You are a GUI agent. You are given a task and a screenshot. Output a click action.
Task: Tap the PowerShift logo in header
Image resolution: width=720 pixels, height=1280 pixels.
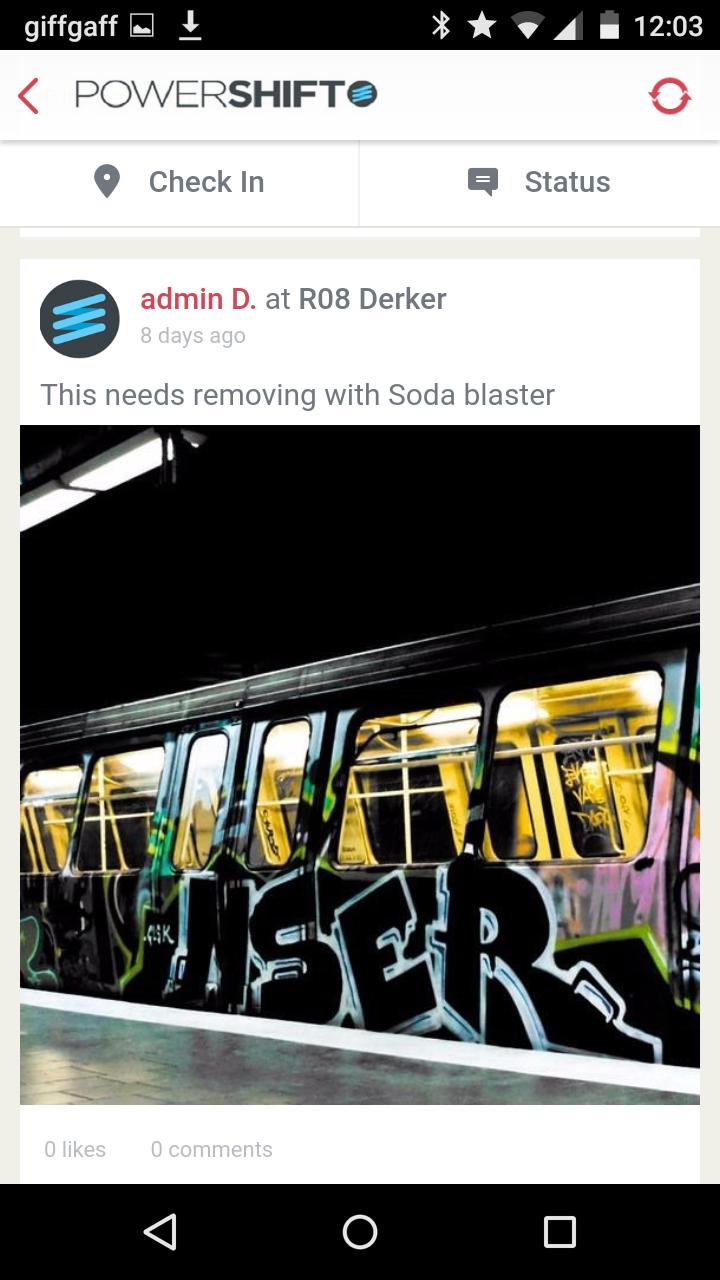click(x=226, y=96)
